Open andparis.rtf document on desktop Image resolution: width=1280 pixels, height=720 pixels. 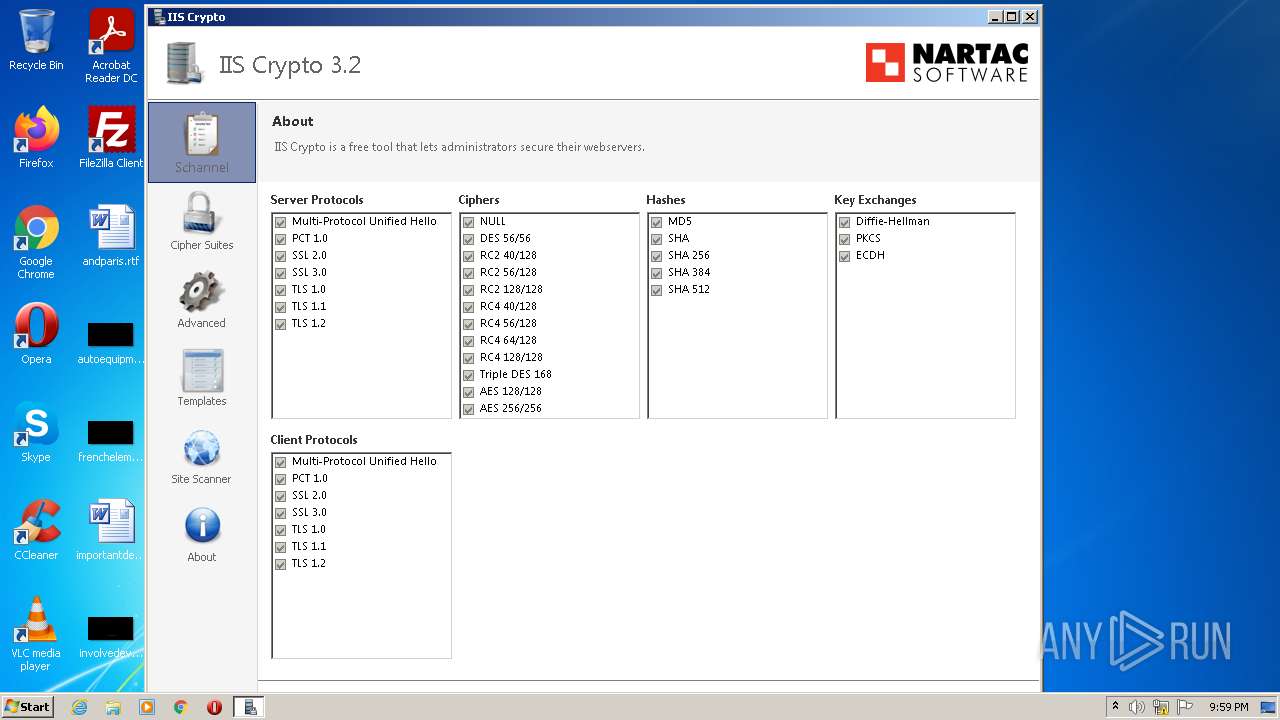pos(111,235)
